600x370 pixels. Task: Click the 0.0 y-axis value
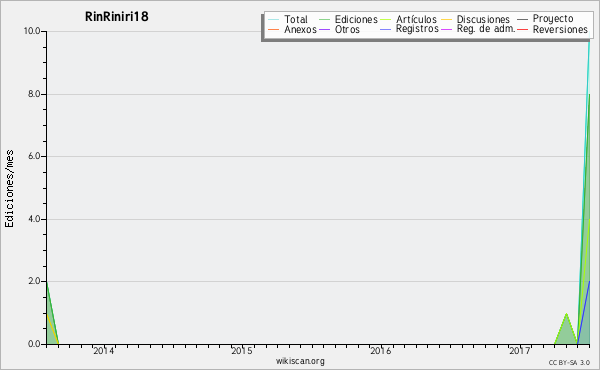click(x=34, y=344)
